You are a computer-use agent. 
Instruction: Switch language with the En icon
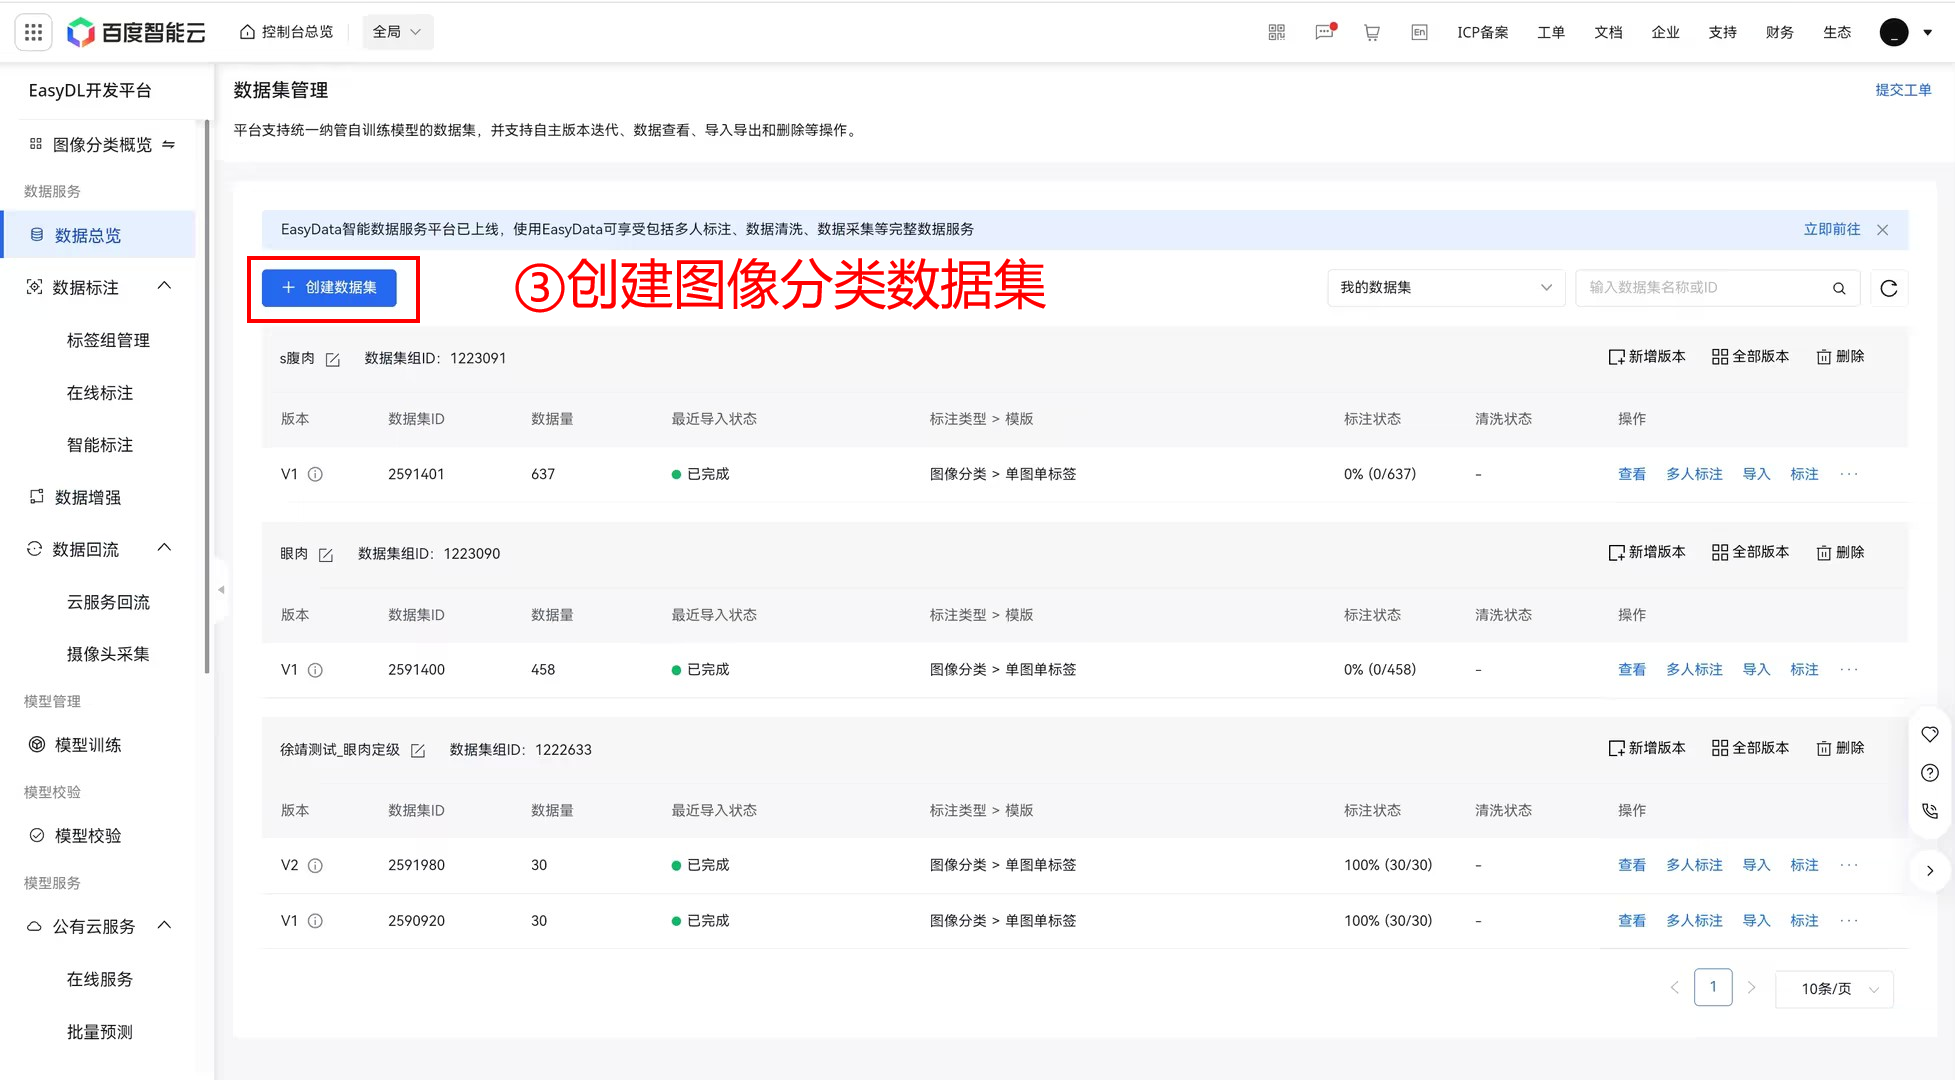1418,32
